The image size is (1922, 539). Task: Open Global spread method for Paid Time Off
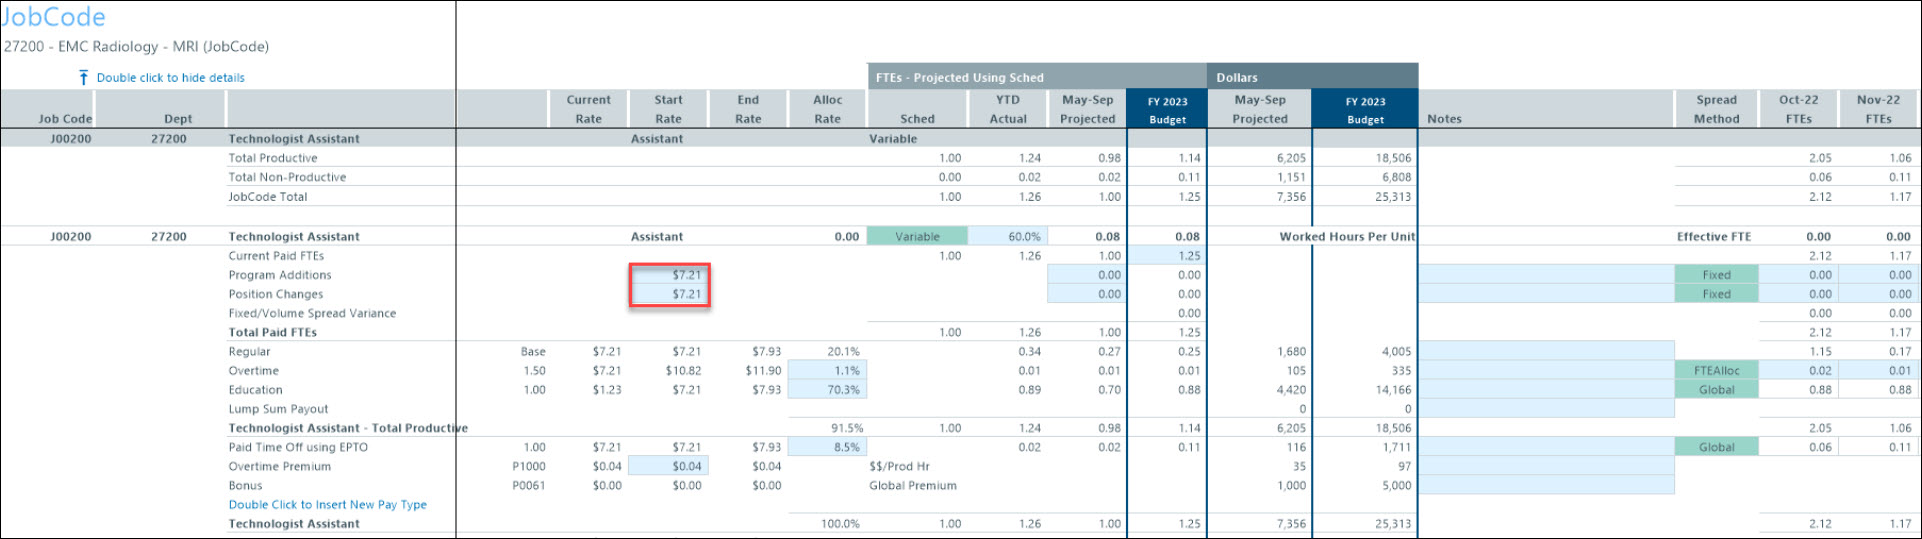[x=1716, y=447]
